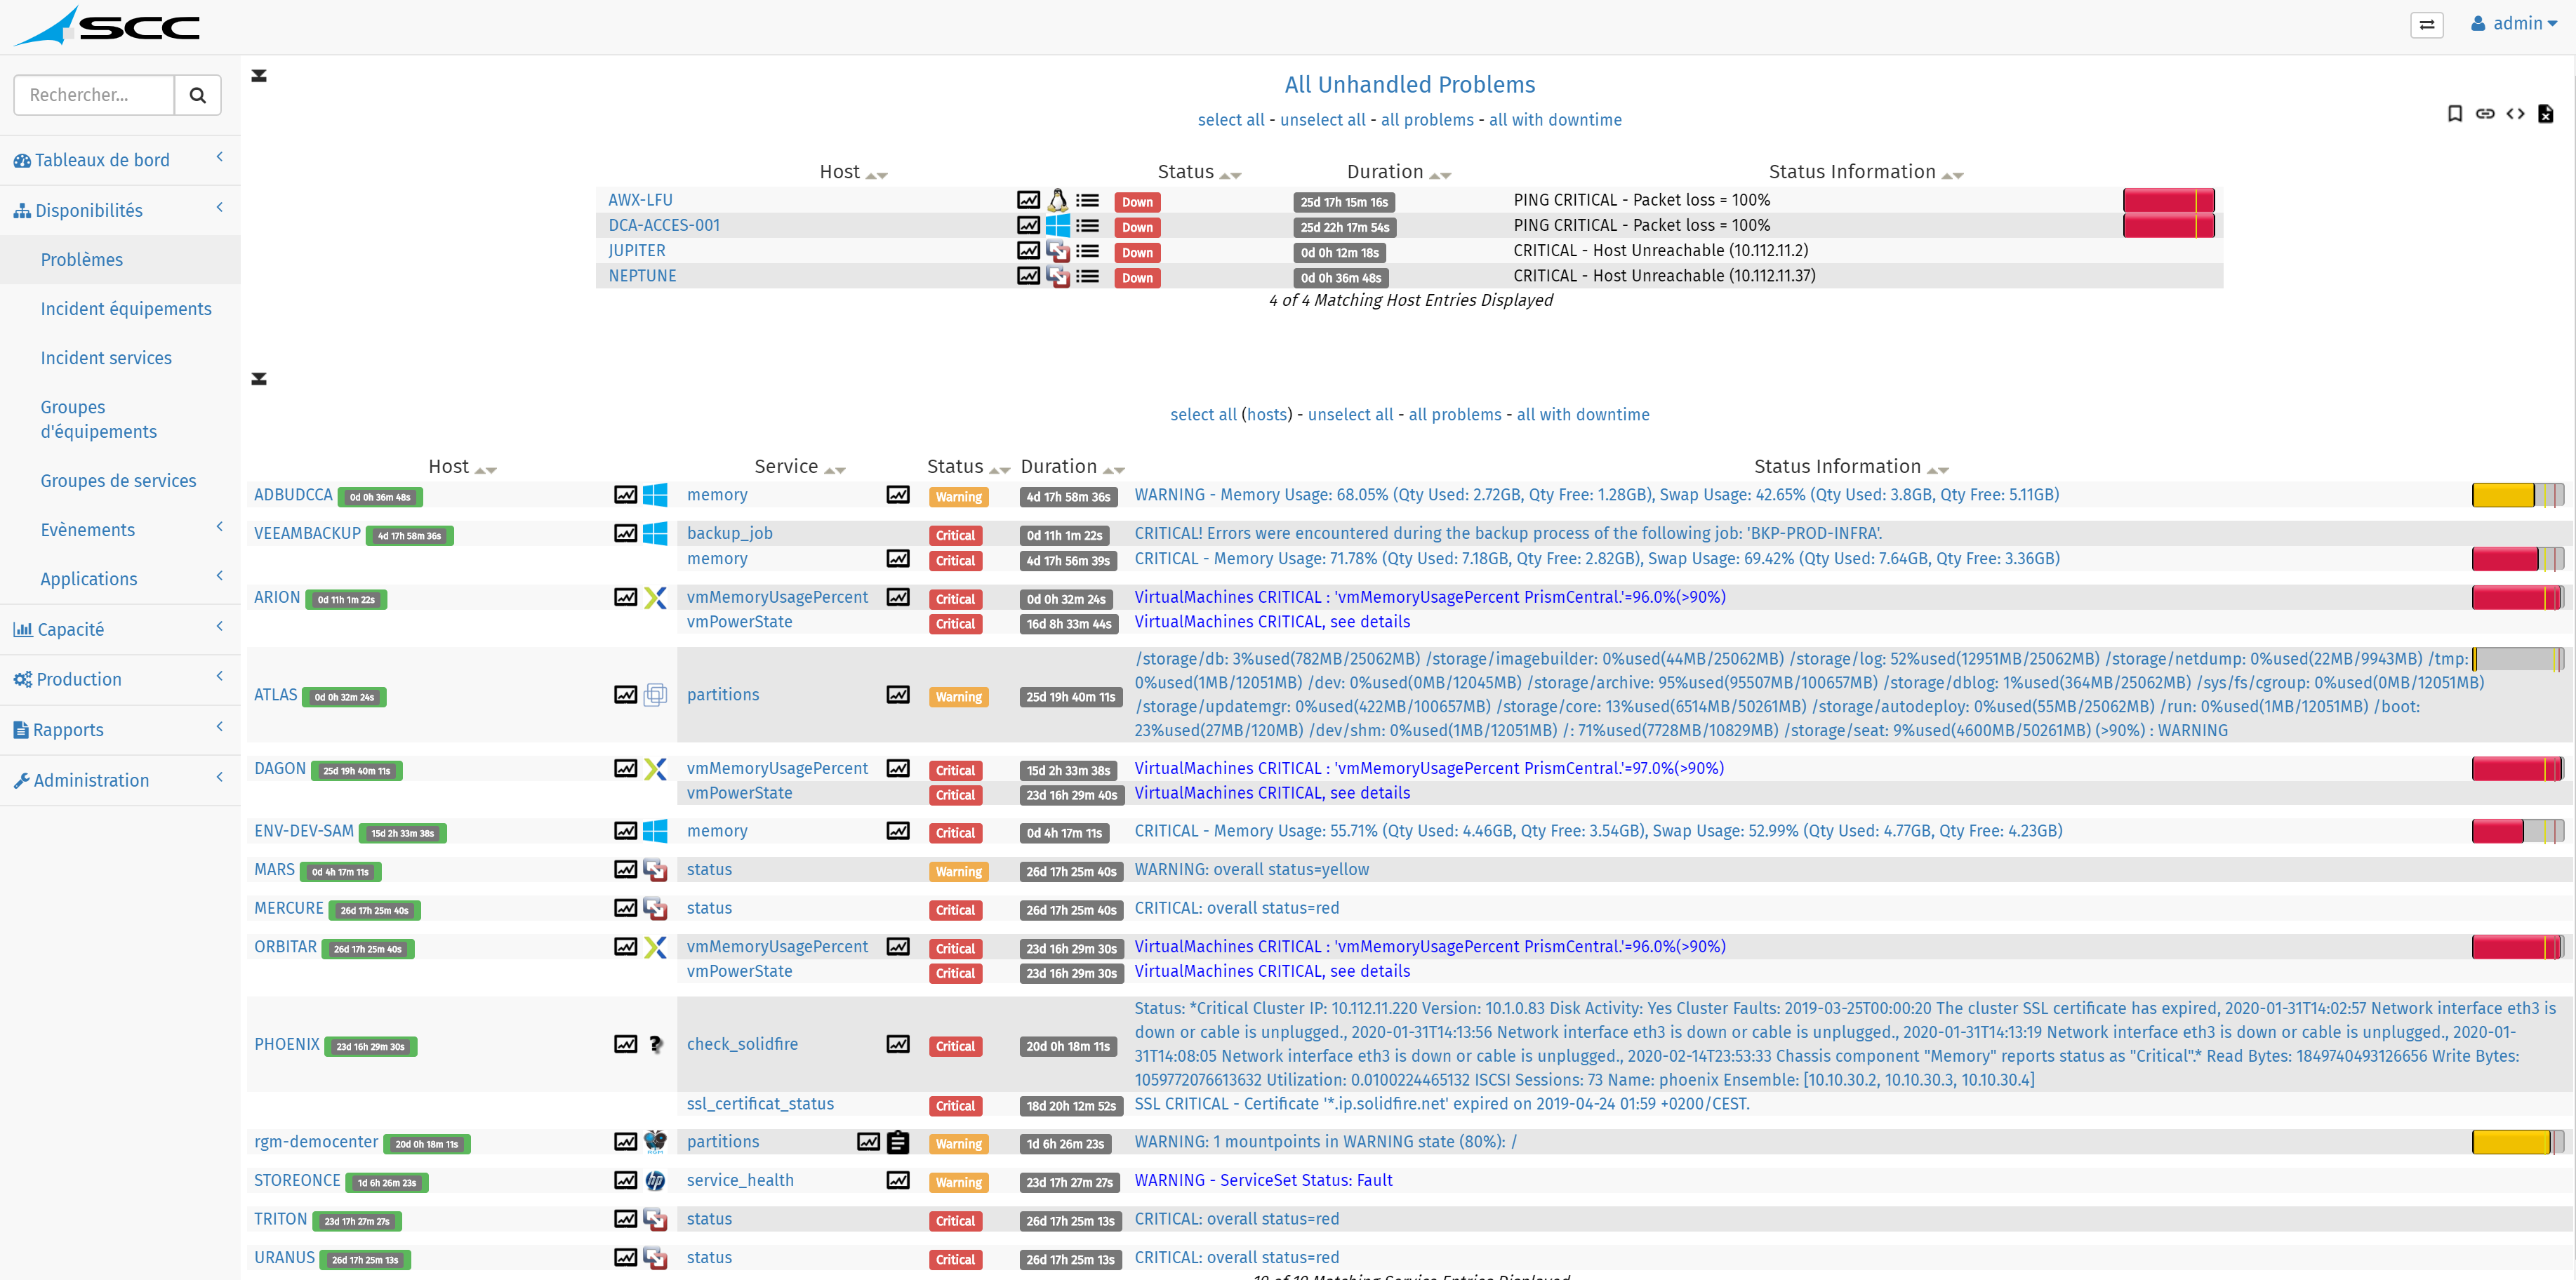
Task: Open Problèmes menu item
Action: pos(120,260)
